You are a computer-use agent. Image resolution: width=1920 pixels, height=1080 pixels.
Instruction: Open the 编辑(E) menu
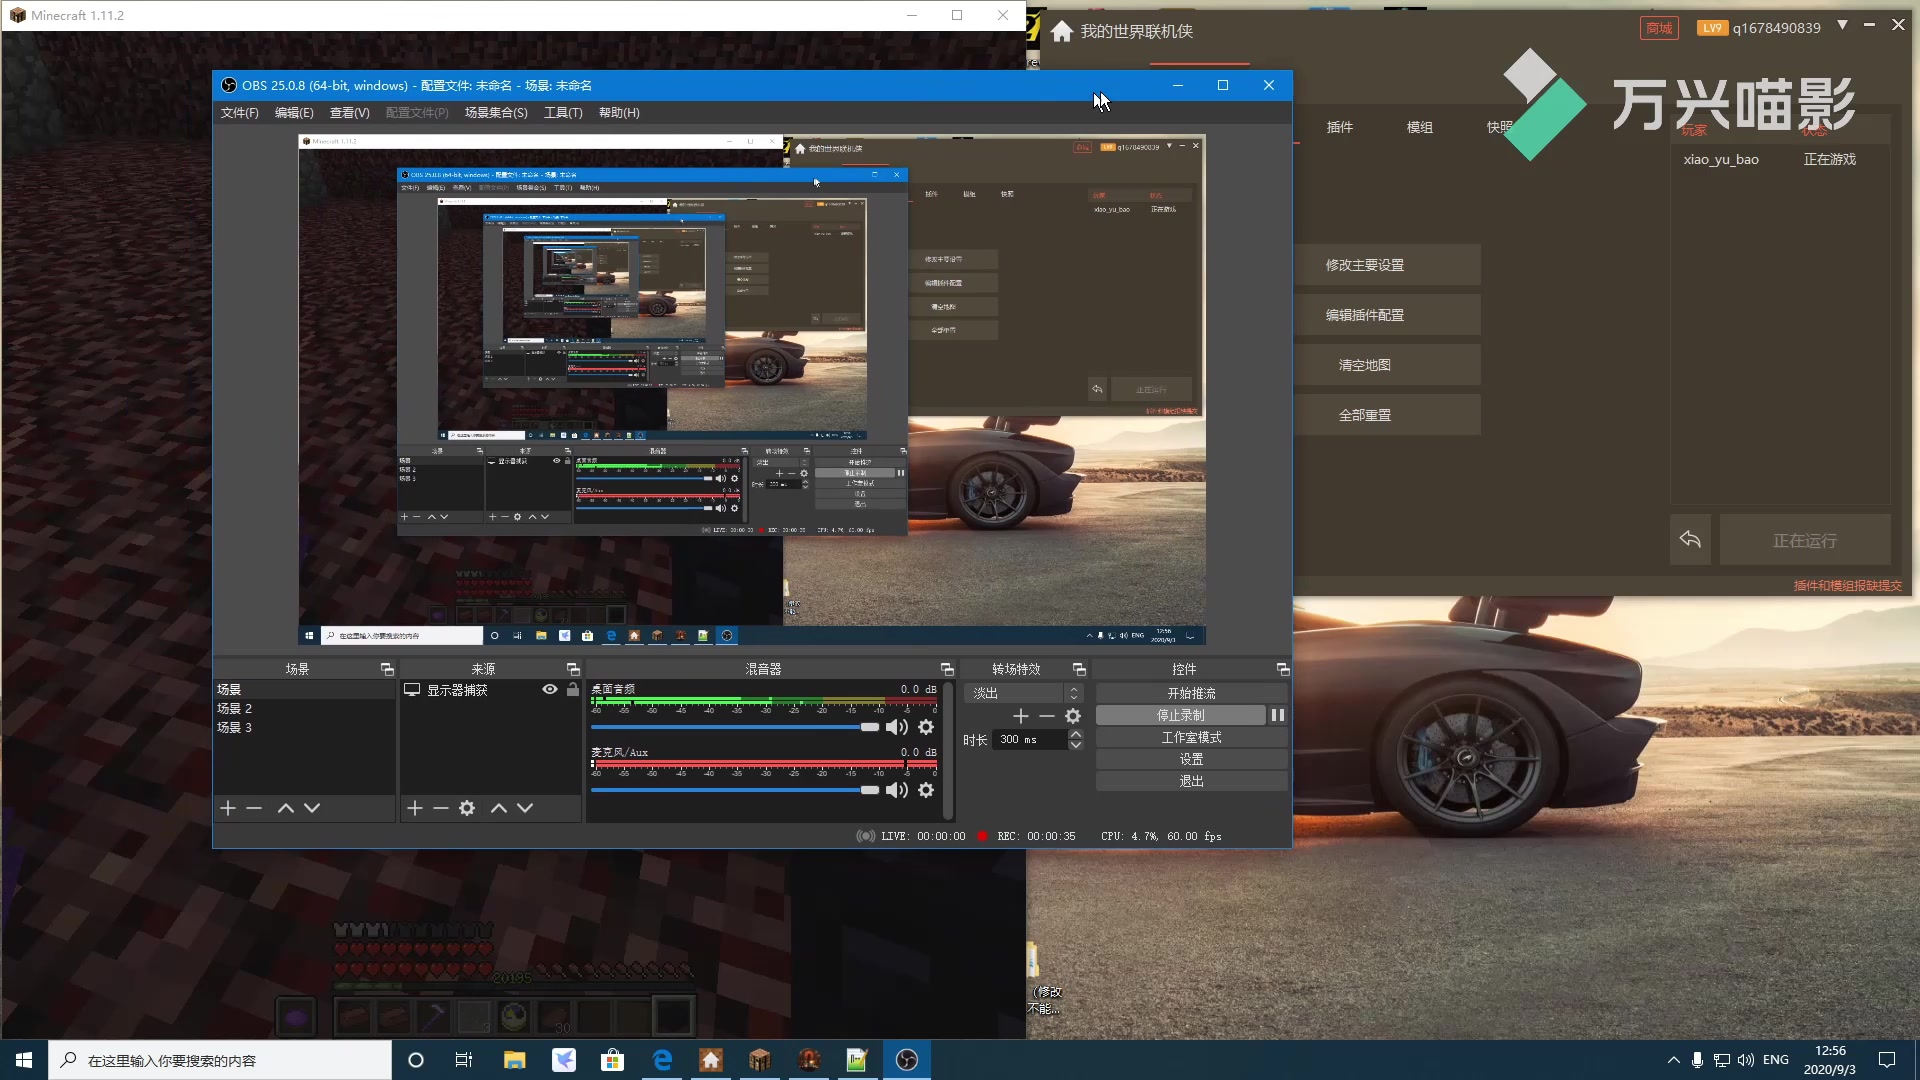click(x=294, y=113)
